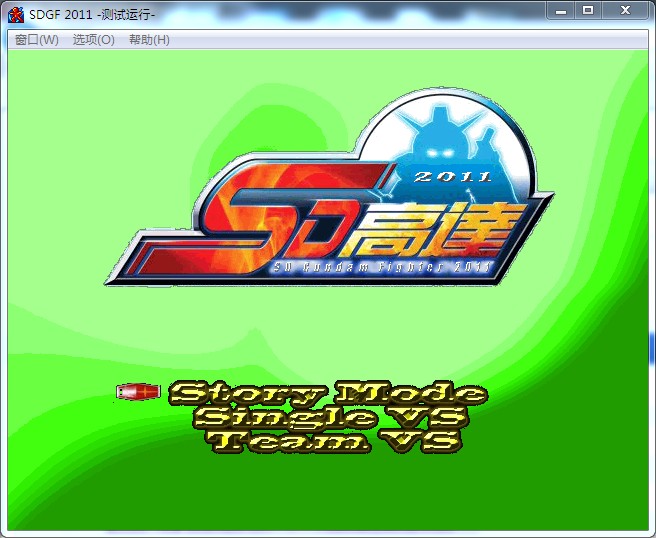The image size is (656, 538).
Task: Maximize the SDGF 2011 window
Action: 588,10
